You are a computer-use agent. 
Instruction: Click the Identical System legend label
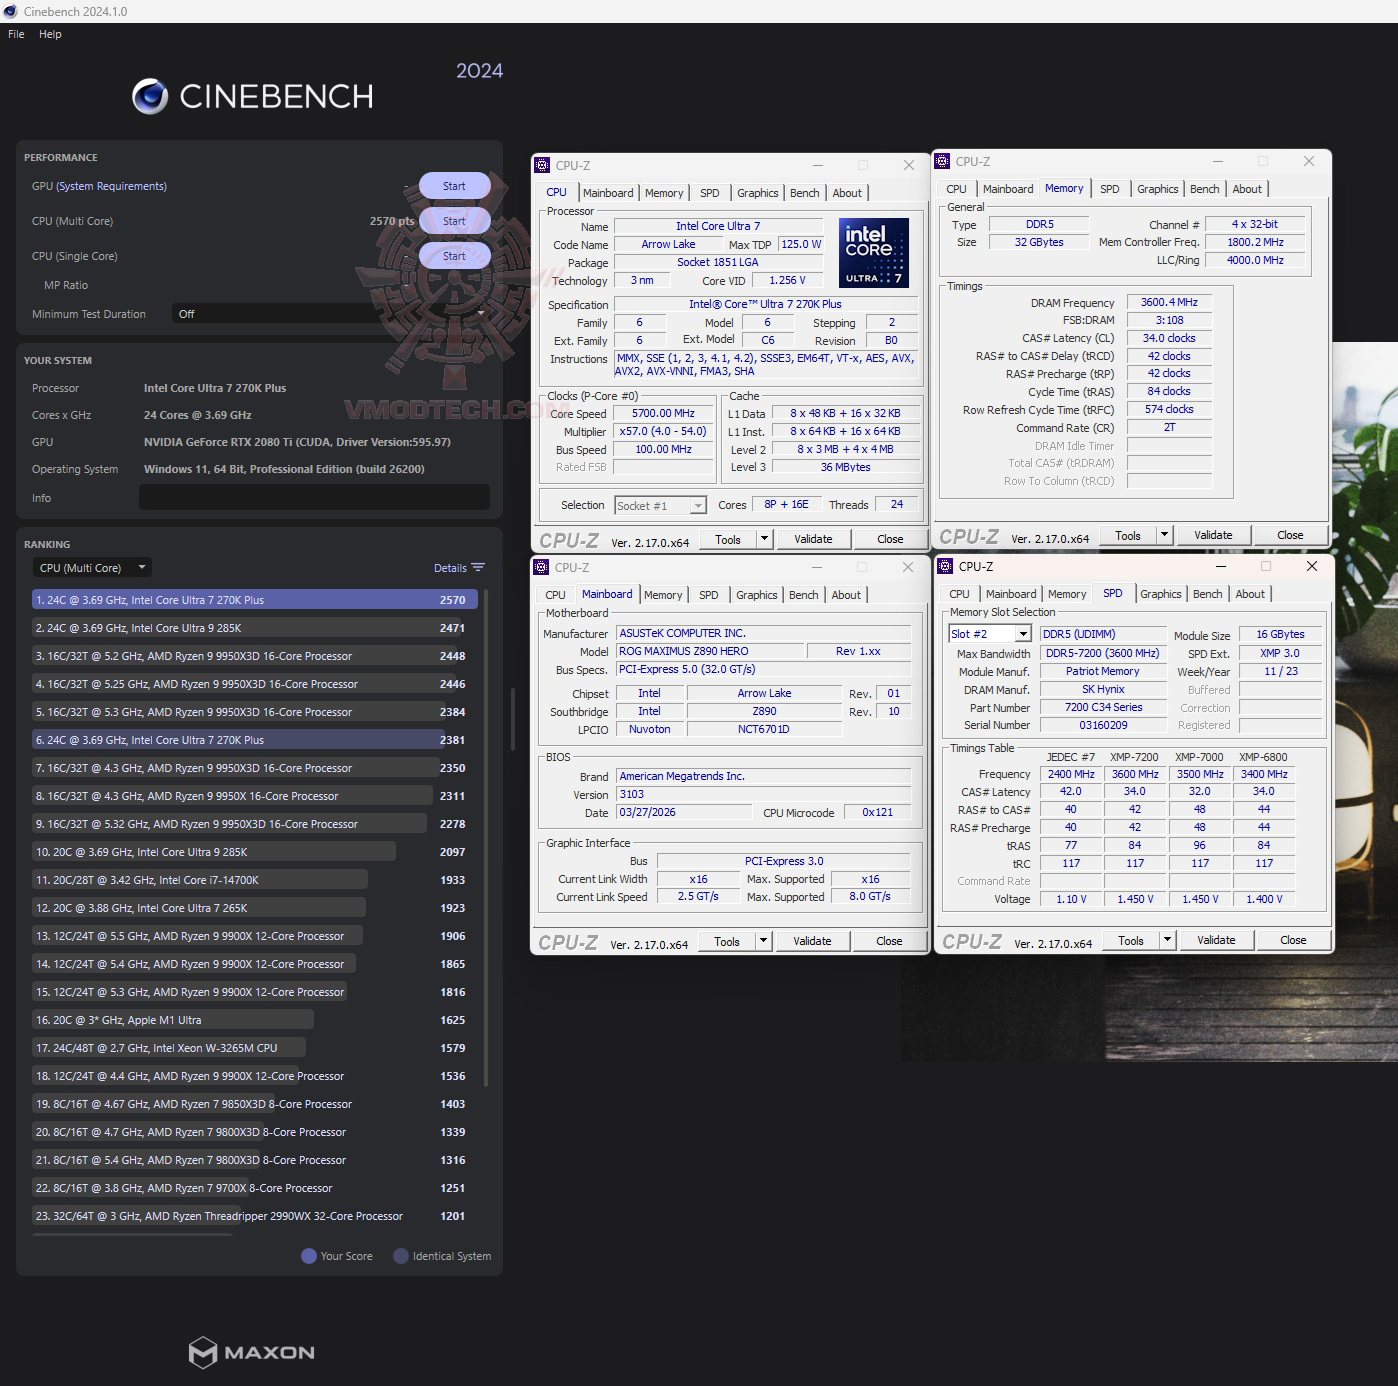[x=451, y=1256]
